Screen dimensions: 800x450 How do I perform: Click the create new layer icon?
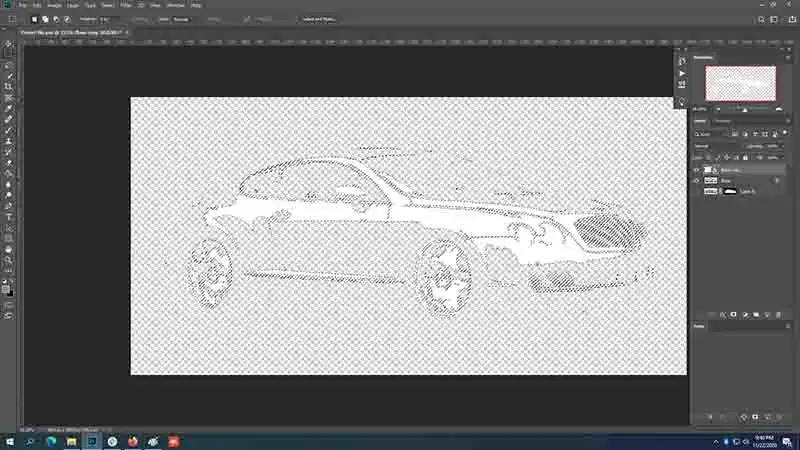click(767, 315)
